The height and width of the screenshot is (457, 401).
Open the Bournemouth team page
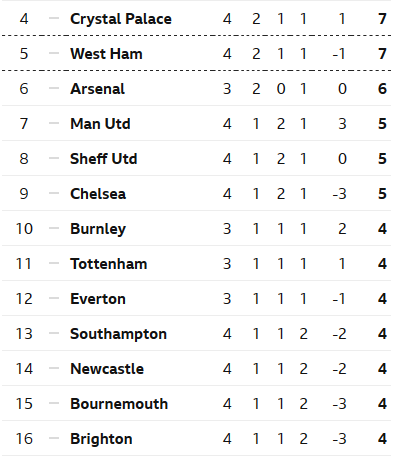pos(119,404)
